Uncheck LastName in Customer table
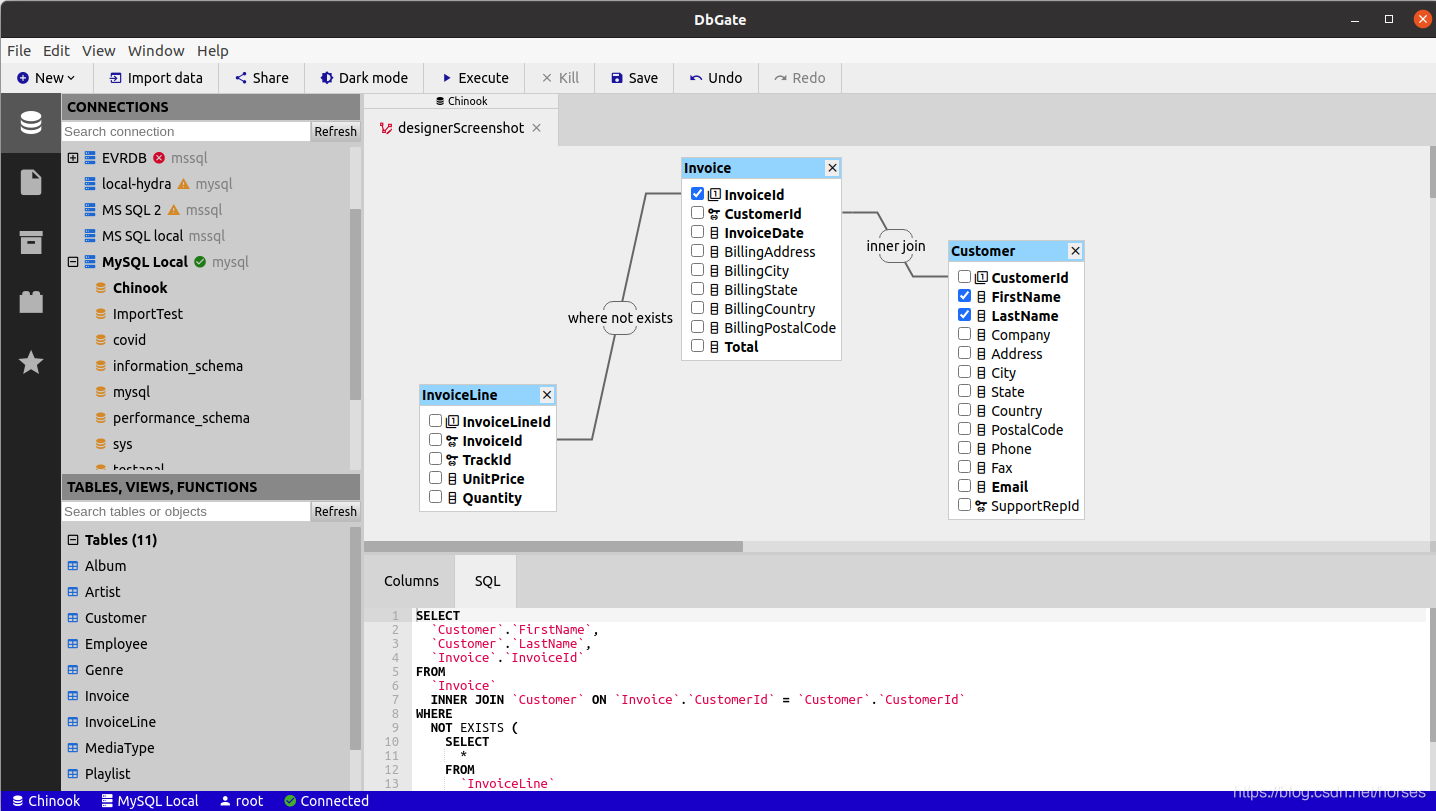This screenshot has height=811, width=1436. pyautogui.click(x=964, y=315)
